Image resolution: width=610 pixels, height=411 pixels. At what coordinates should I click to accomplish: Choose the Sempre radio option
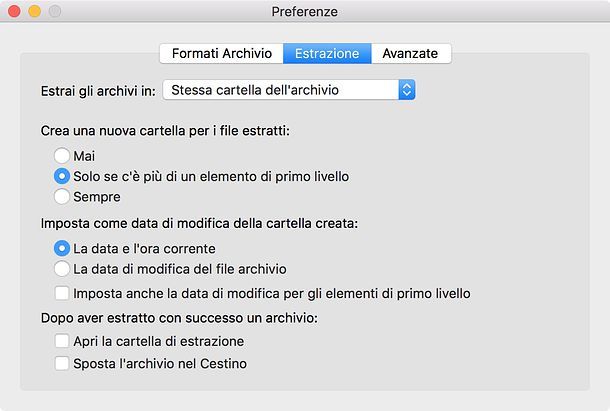click(62, 197)
